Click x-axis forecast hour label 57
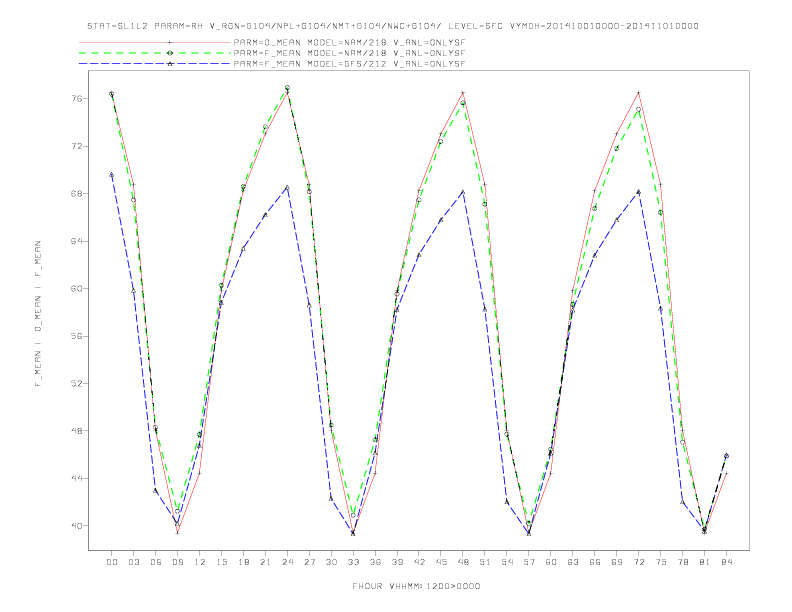Viewport: 792px width, 612px height. pyautogui.click(x=529, y=562)
